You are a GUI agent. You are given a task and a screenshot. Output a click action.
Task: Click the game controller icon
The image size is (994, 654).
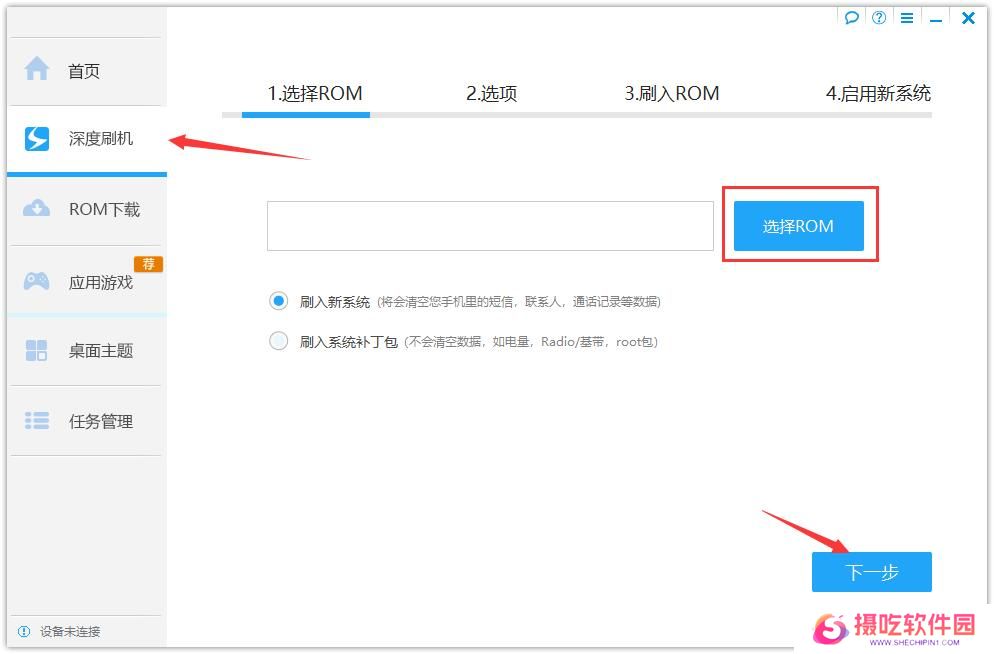[x=37, y=281]
